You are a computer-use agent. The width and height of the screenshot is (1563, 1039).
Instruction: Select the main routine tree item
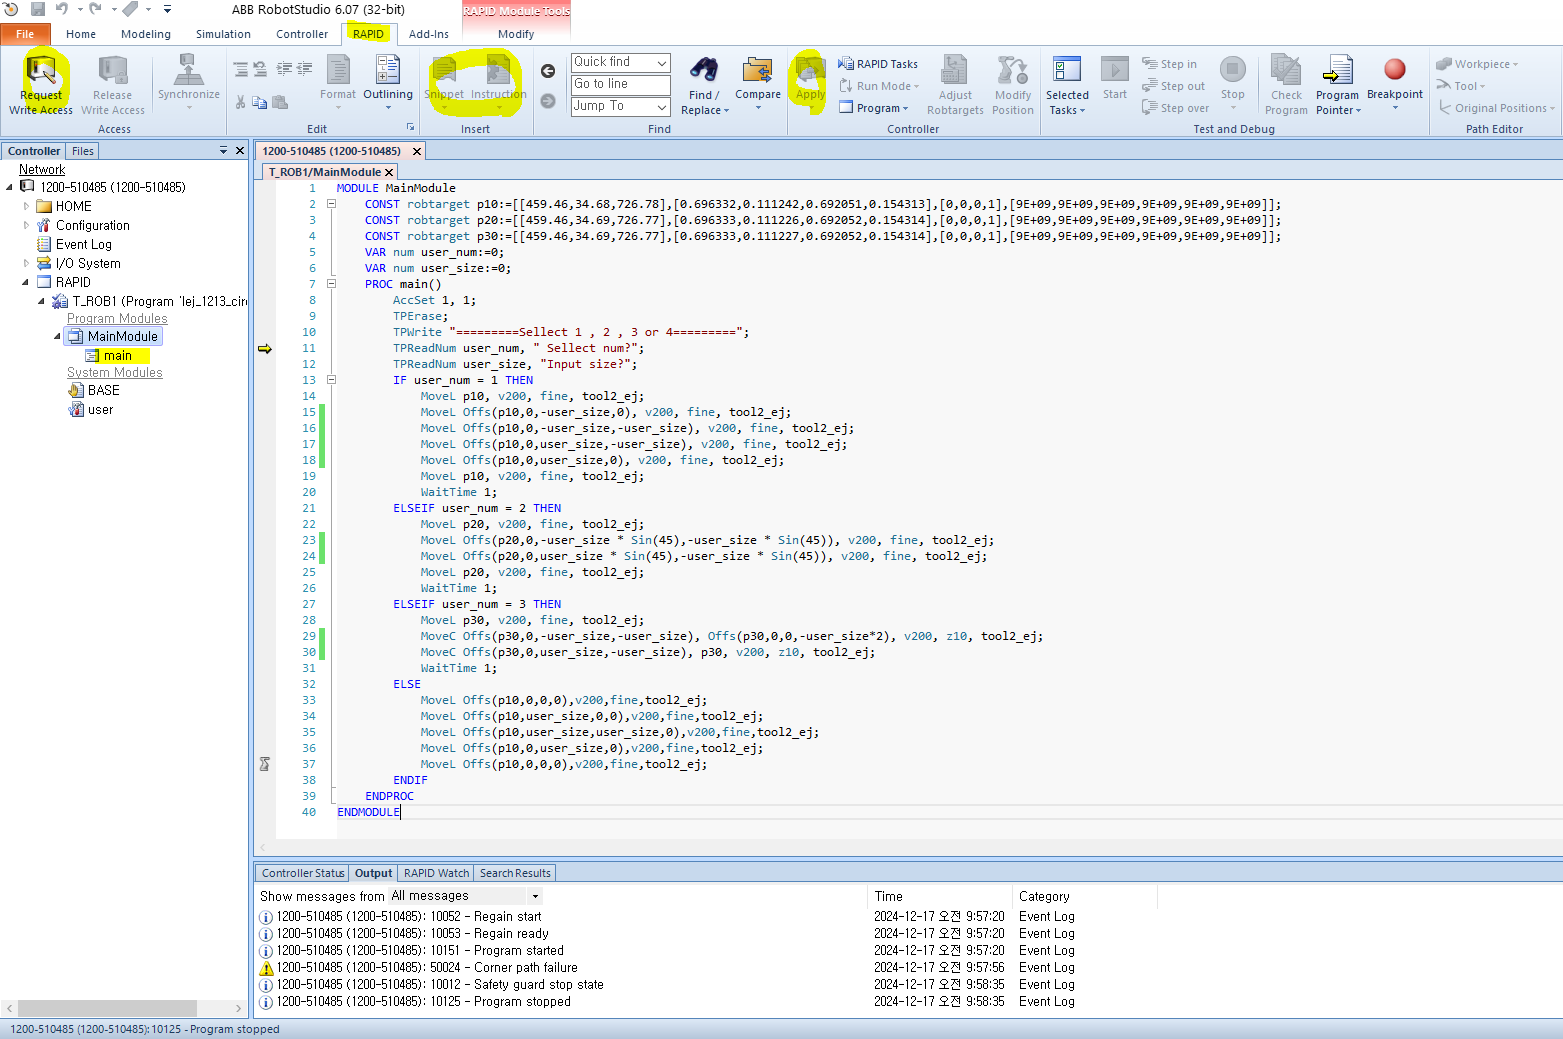click(118, 355)
